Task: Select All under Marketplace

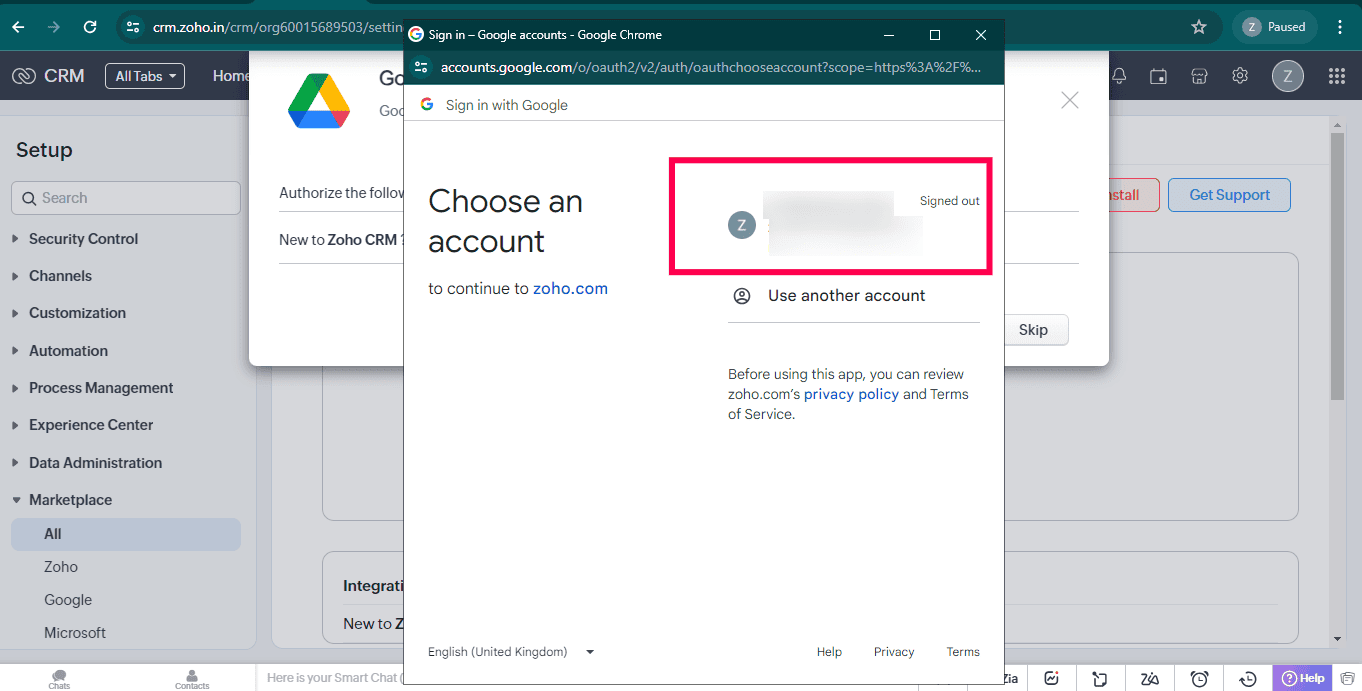Action: click(126, 534)
